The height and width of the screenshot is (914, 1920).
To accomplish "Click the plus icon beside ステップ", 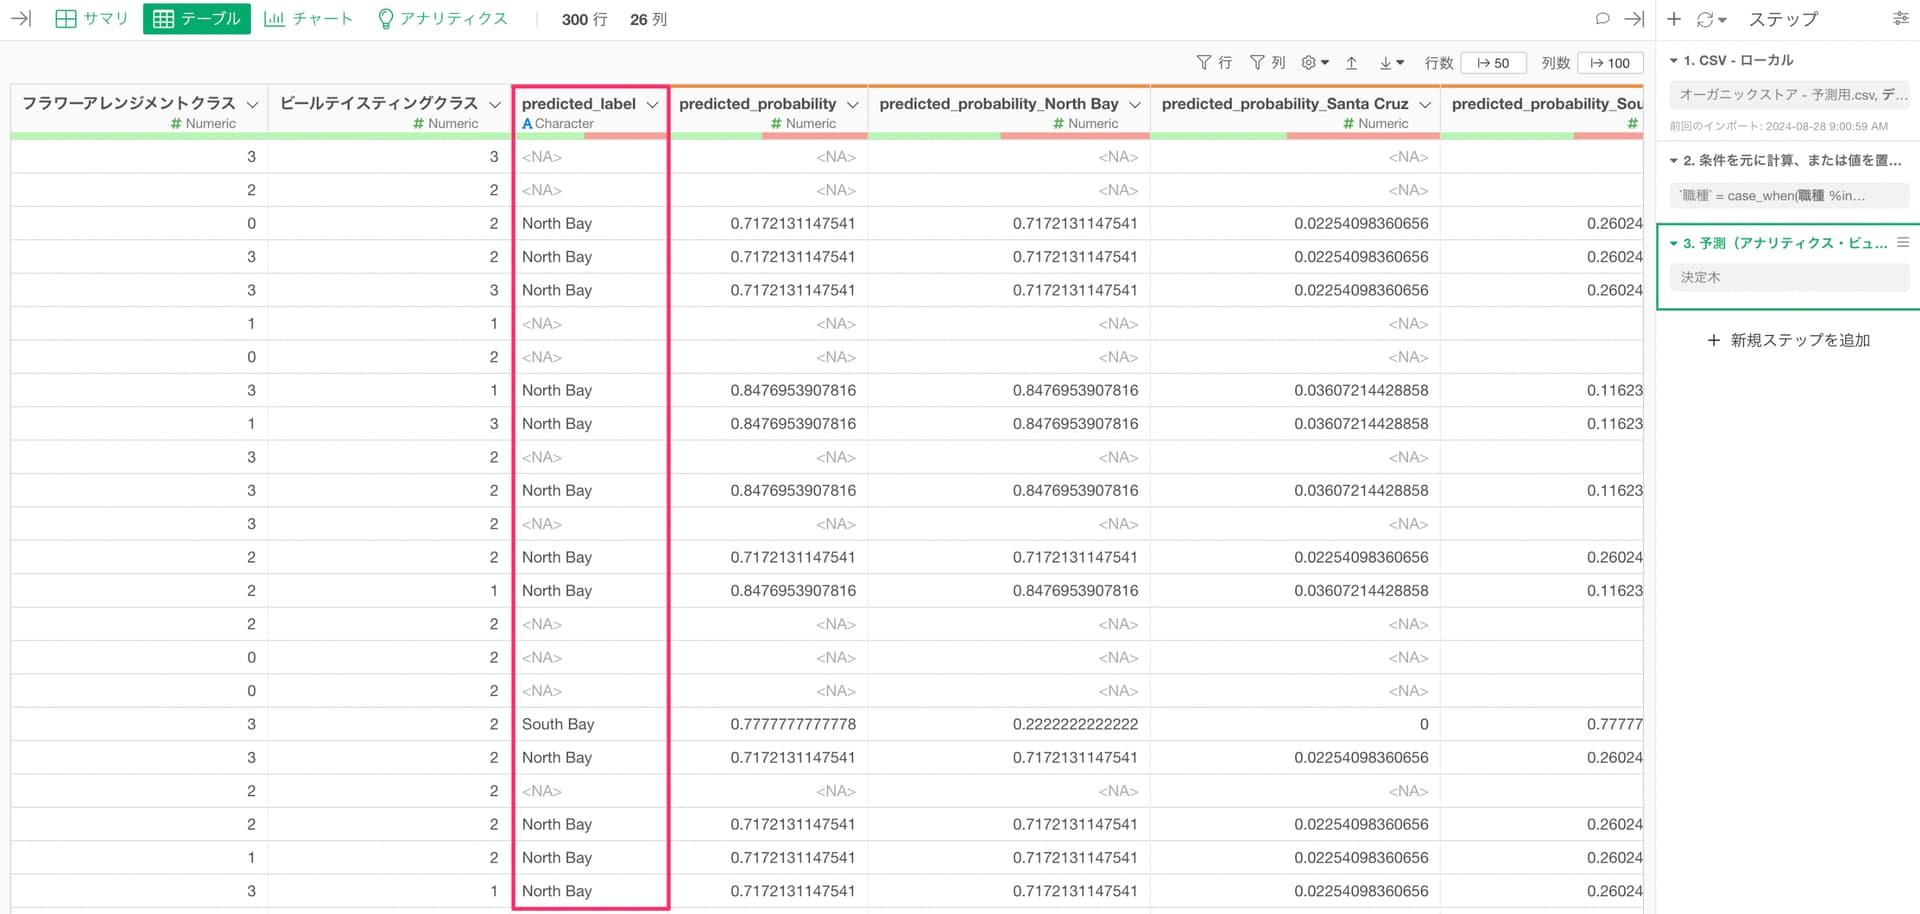I will [1674, 19].
